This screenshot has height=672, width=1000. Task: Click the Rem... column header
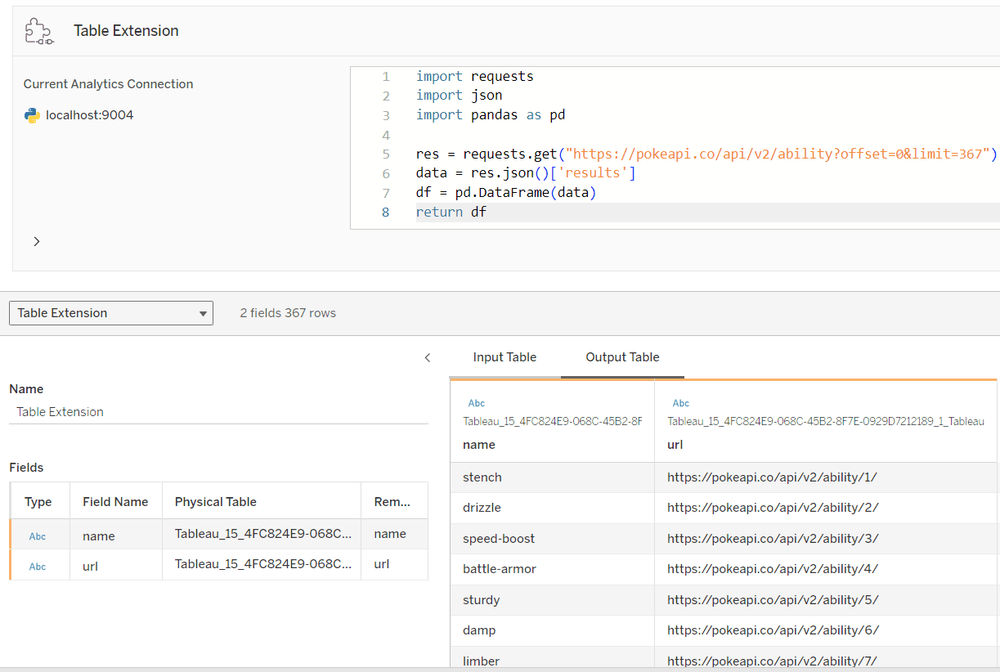pyautogui.click(x=392, y=502)
